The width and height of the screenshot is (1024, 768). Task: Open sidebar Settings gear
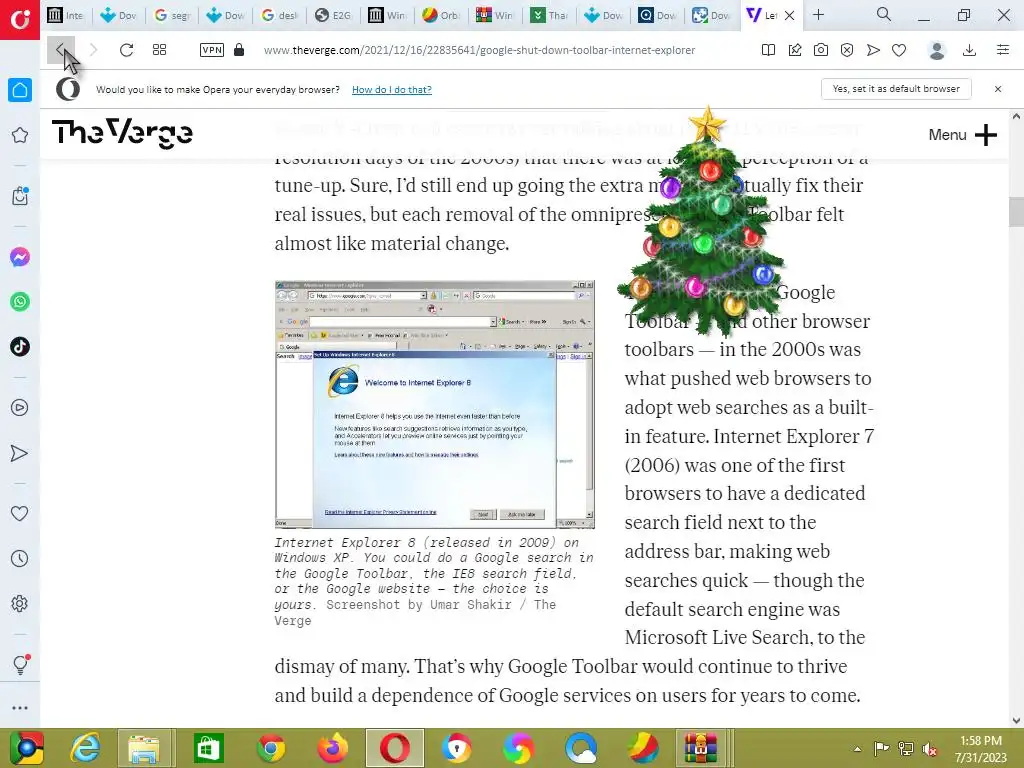click(20, 603)
